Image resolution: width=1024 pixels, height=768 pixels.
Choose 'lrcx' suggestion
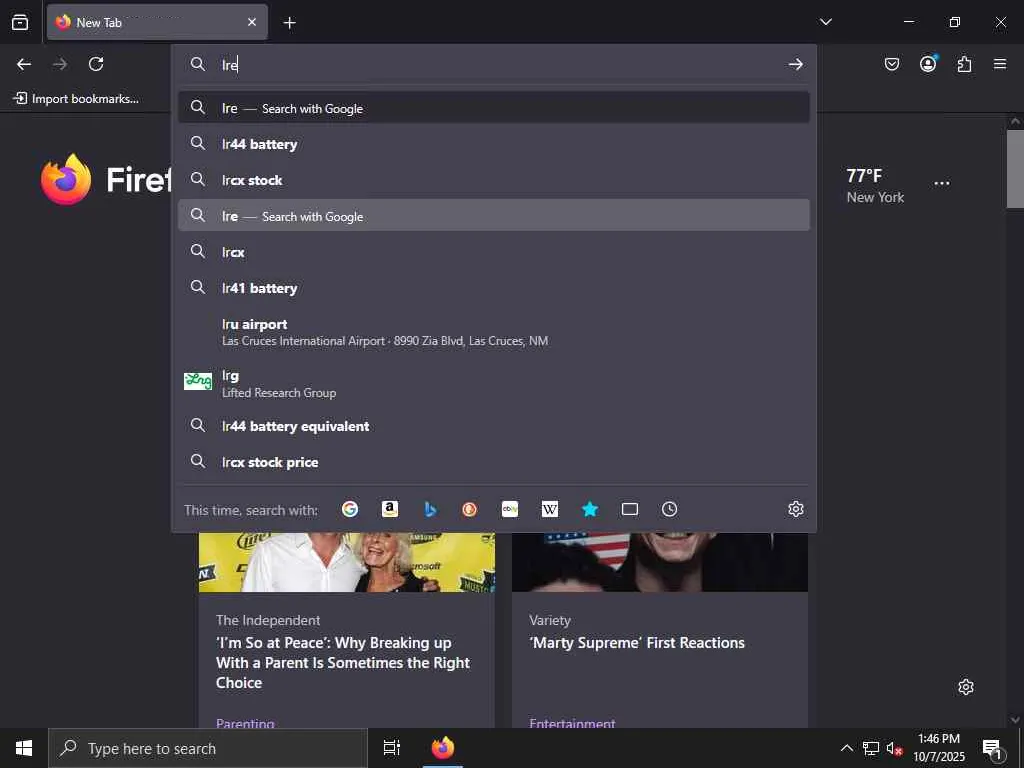[494, 251]
